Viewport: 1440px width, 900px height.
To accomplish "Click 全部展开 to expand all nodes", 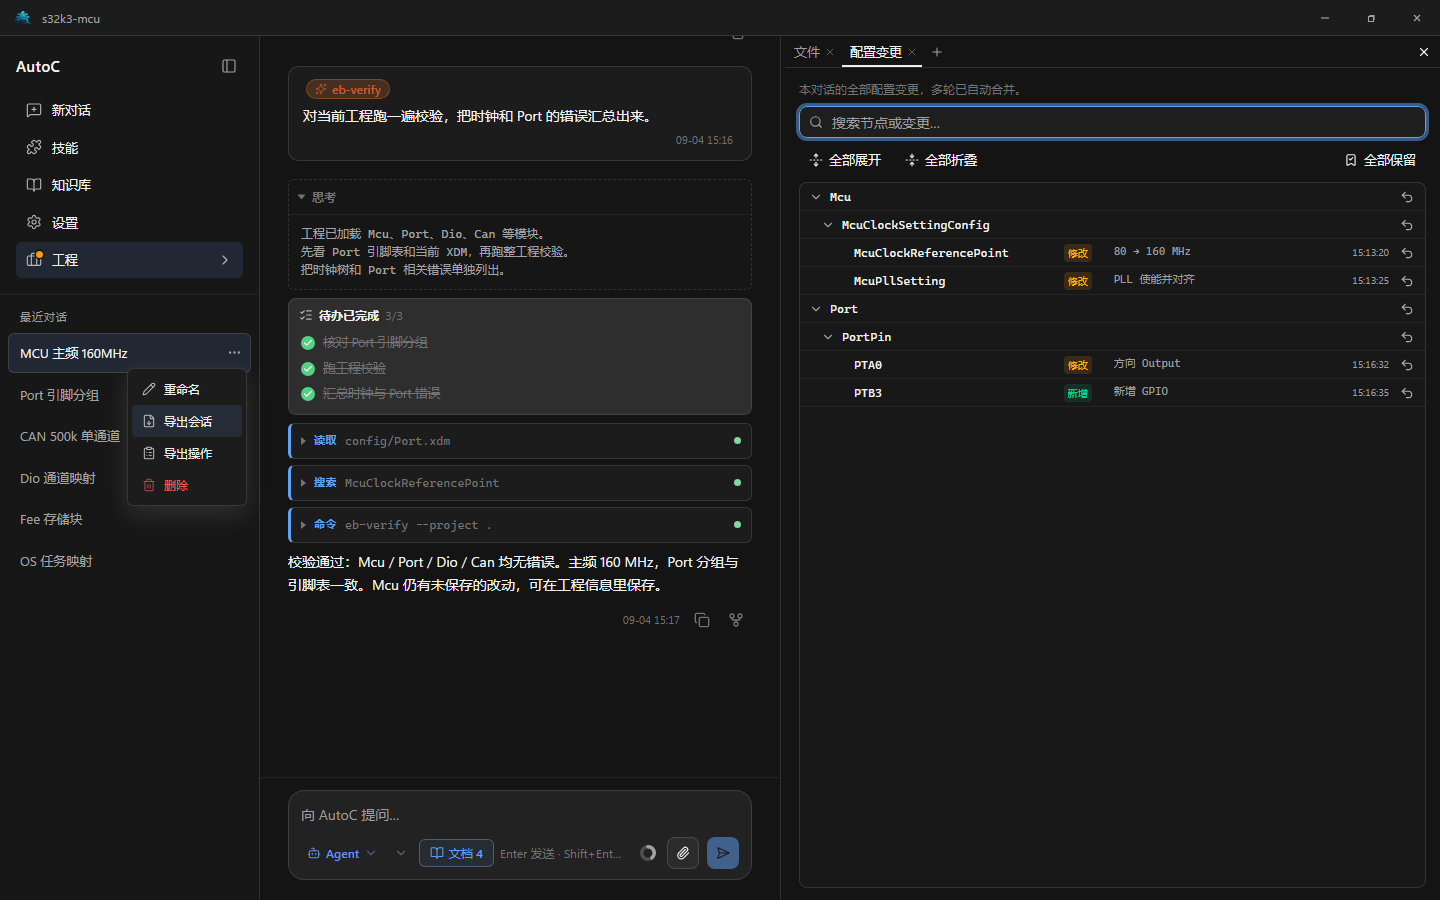I will coord(845,160).
